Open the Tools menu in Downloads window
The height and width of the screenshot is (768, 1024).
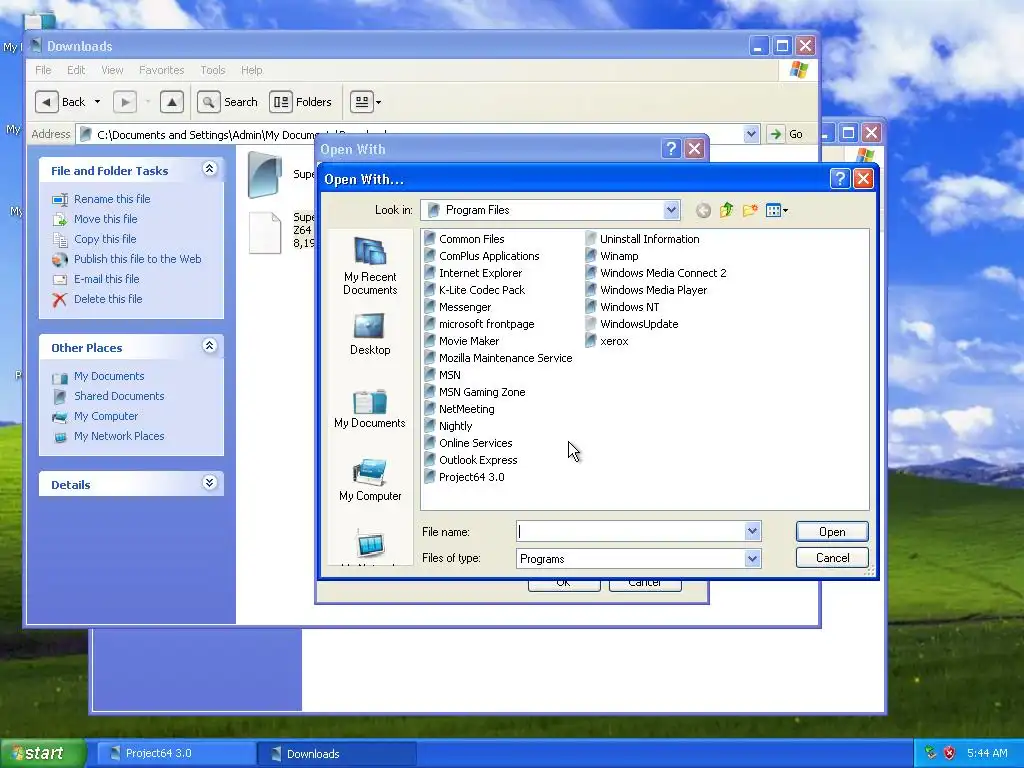[x=212, y=70]
